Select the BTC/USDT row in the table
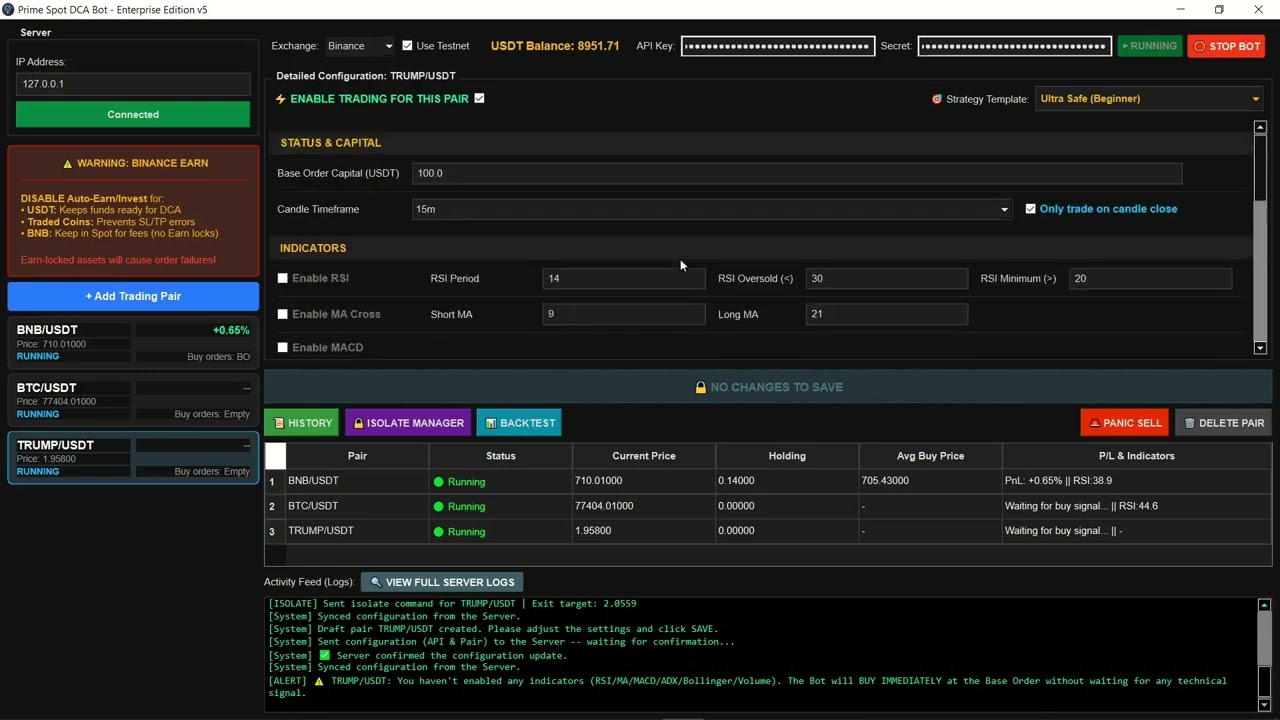This screenshot has height=720, width=1280. pyautogui.click(x=768, y=506)
